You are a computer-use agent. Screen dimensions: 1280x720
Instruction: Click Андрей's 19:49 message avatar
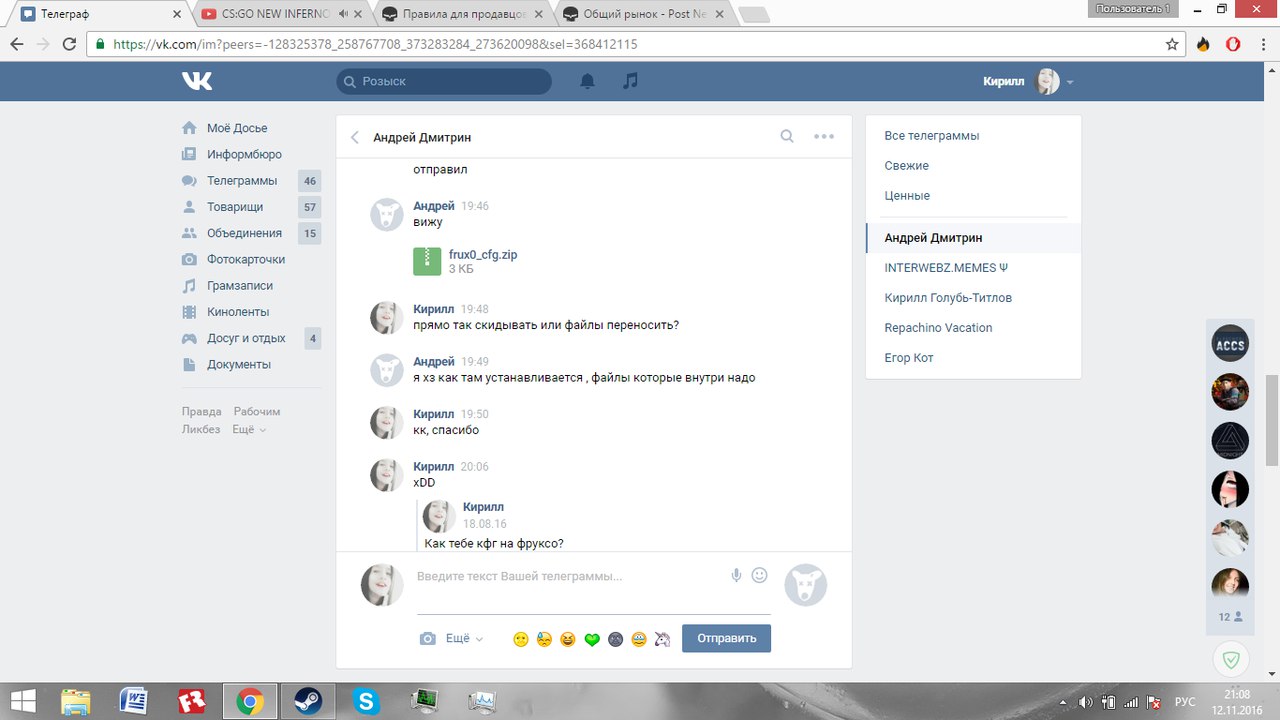click(x=387, y=370)
